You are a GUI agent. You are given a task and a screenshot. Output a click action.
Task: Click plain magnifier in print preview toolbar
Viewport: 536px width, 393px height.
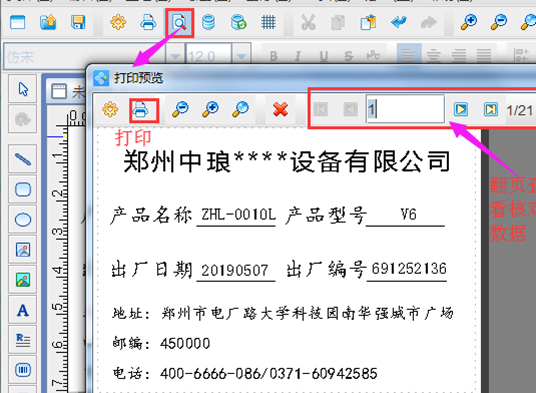coord(240,110)
